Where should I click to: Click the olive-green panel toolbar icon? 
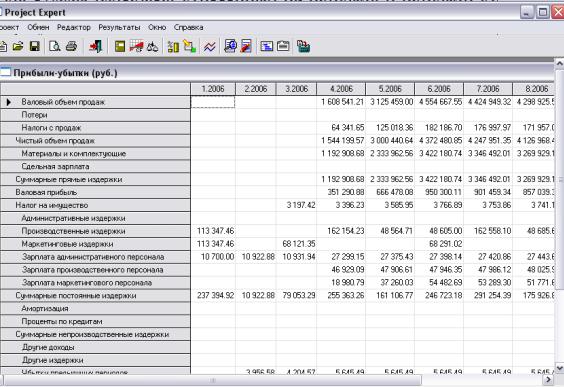120,46
